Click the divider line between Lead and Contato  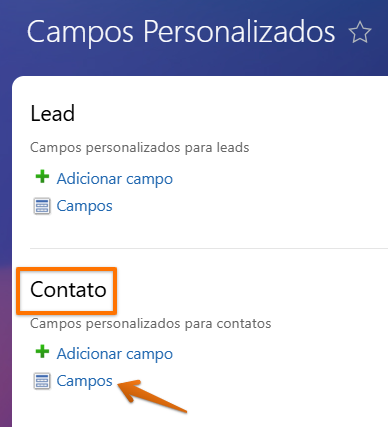click(x=209, y=248)
